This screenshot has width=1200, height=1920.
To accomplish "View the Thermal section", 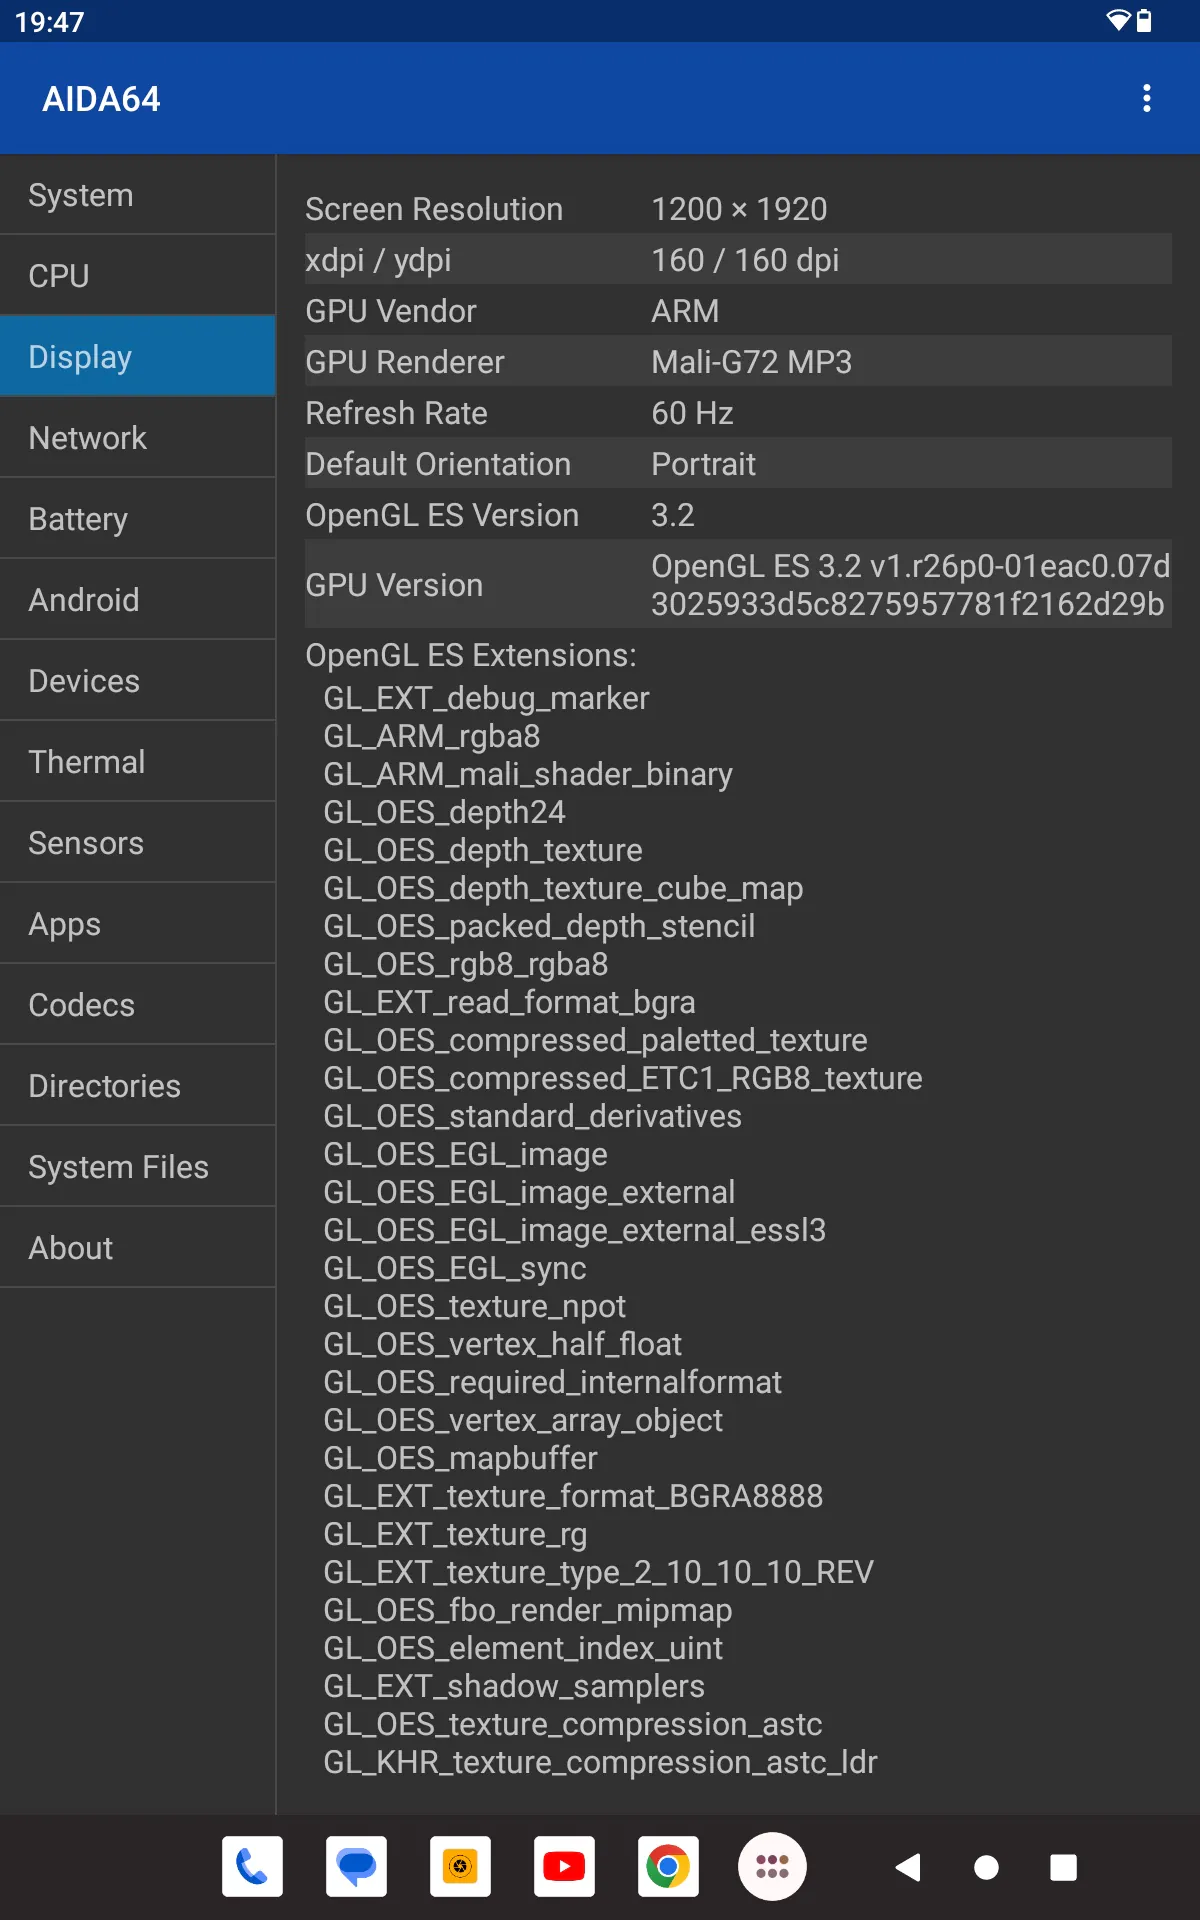I will (x=138, y=762).
